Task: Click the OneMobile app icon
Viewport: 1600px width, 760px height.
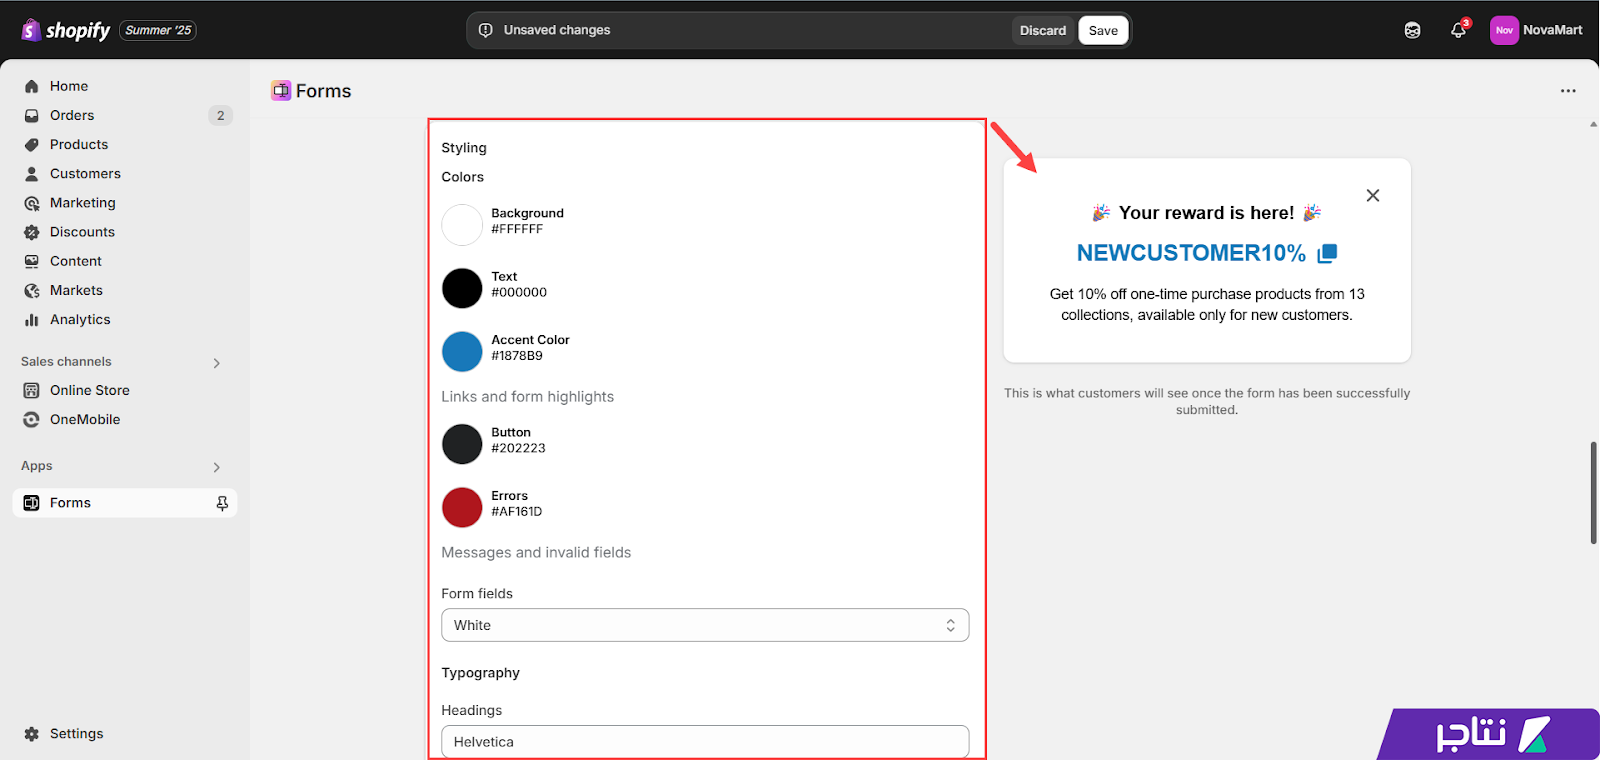Action: 32,419
